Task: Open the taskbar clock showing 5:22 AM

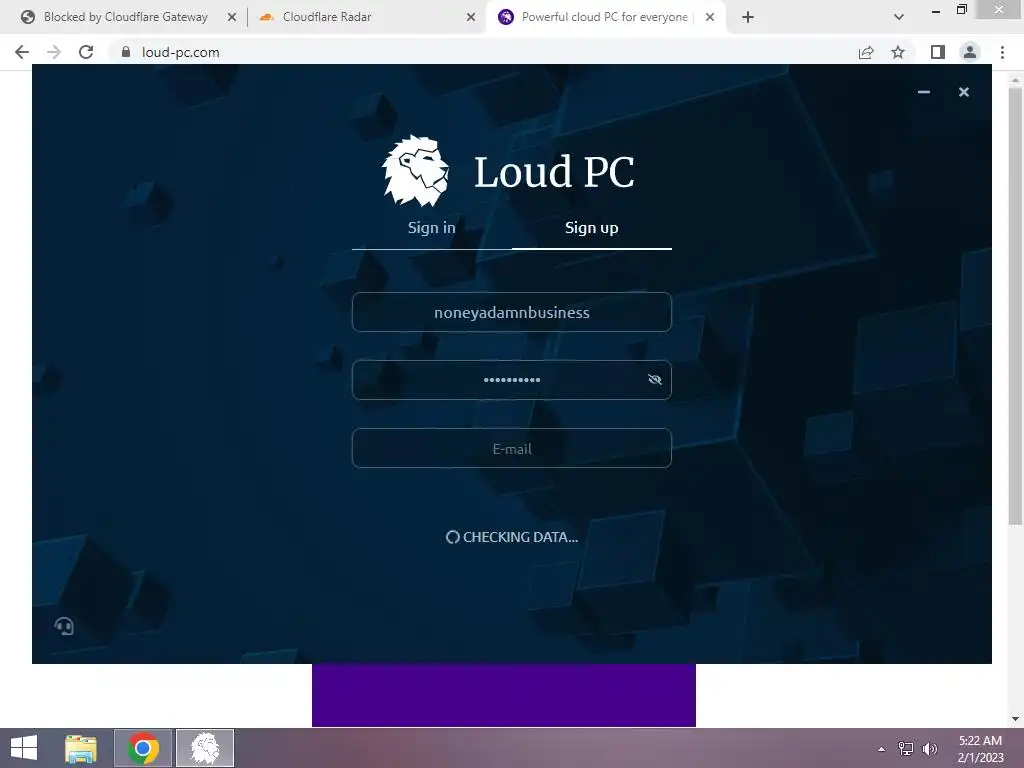Action: (x=980, y=749)
